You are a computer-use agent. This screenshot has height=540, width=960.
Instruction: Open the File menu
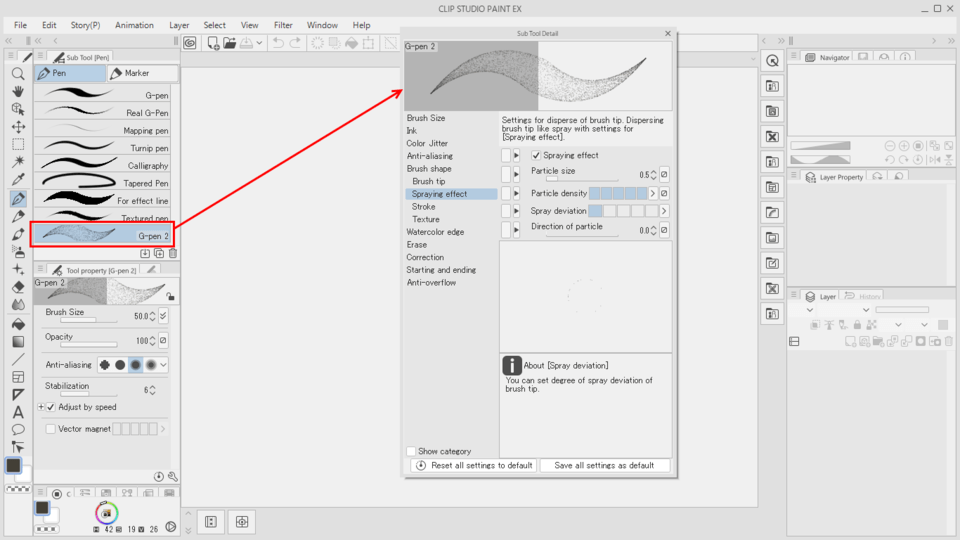click(x=20, y=25)
